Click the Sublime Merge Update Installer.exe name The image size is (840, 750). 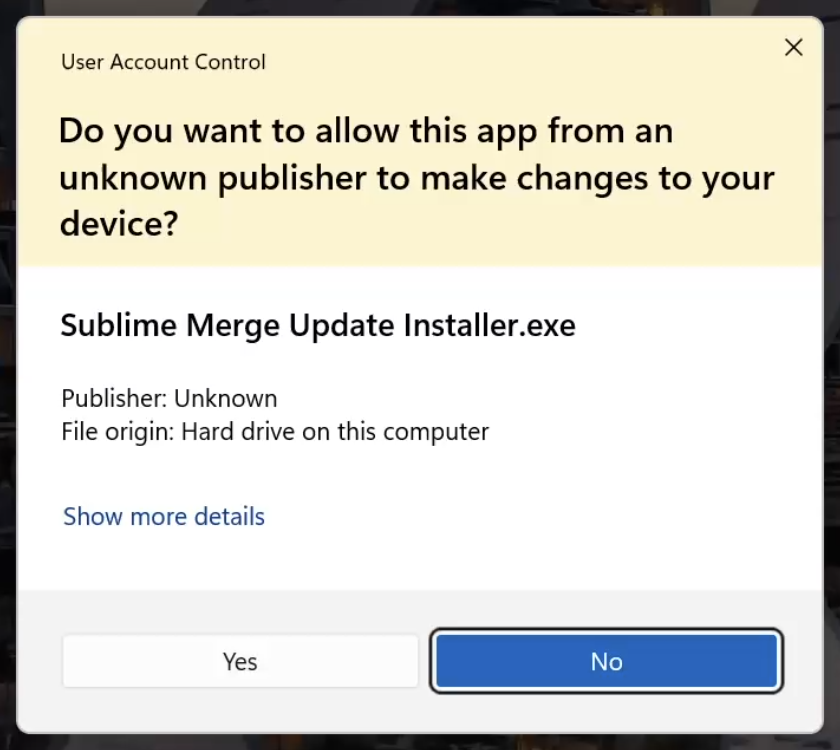(x=318, y=326)
